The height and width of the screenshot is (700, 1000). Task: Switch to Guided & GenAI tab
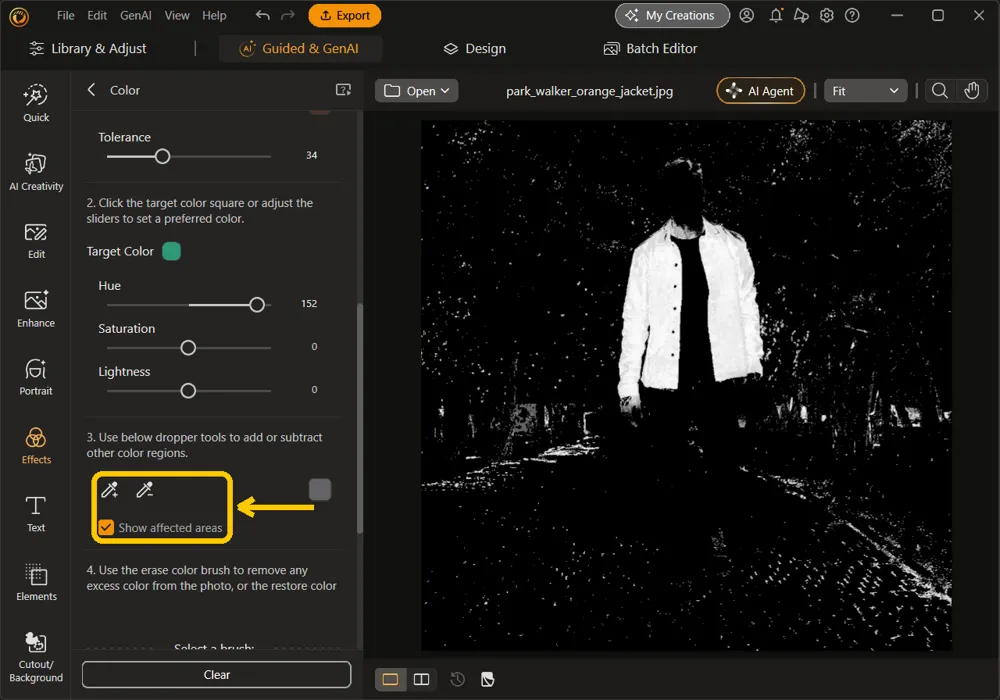tap(300, 48)
